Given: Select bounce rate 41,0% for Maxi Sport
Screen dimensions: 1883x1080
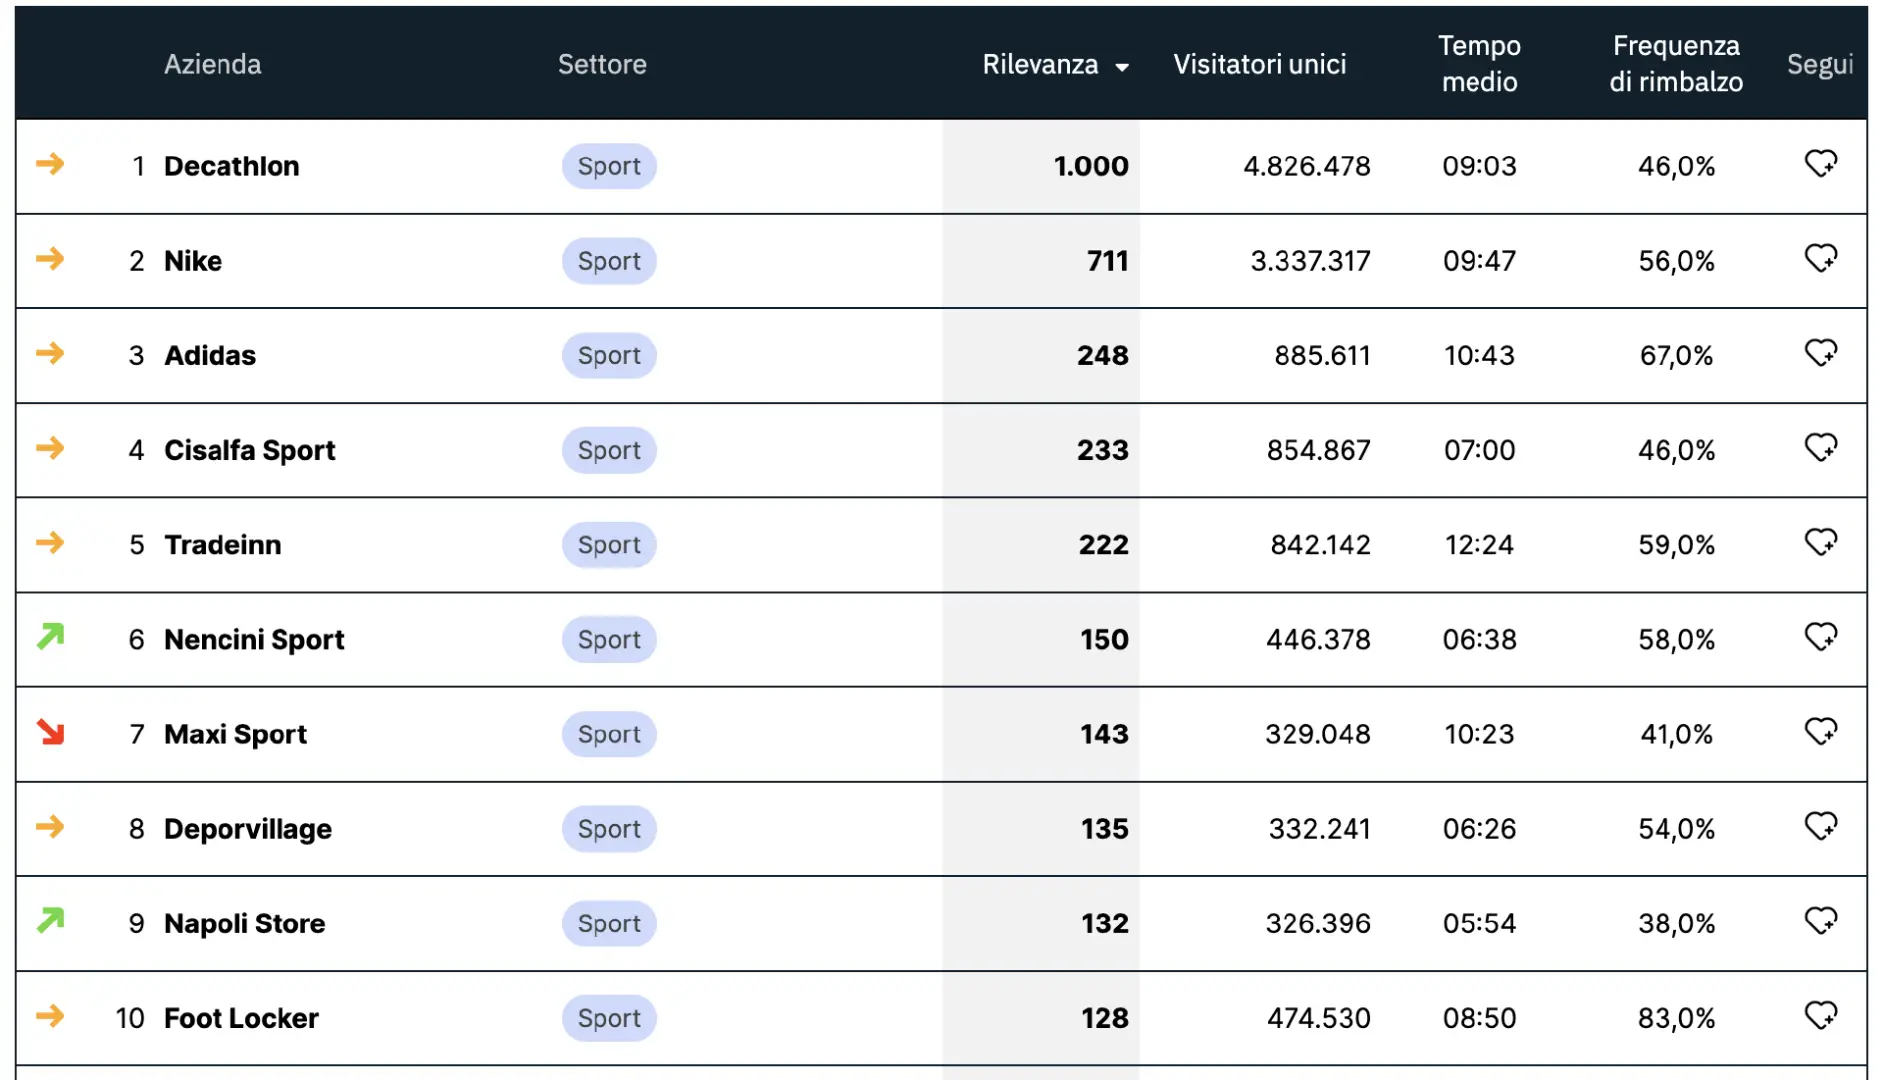Looking at the screenshot, I should [1676, 734].
